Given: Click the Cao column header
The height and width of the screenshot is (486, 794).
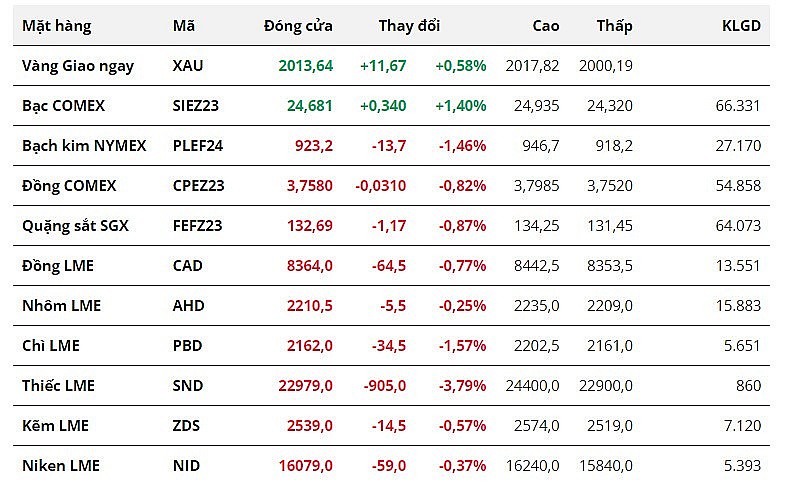Looking at the screenshot, I should 546,26.
